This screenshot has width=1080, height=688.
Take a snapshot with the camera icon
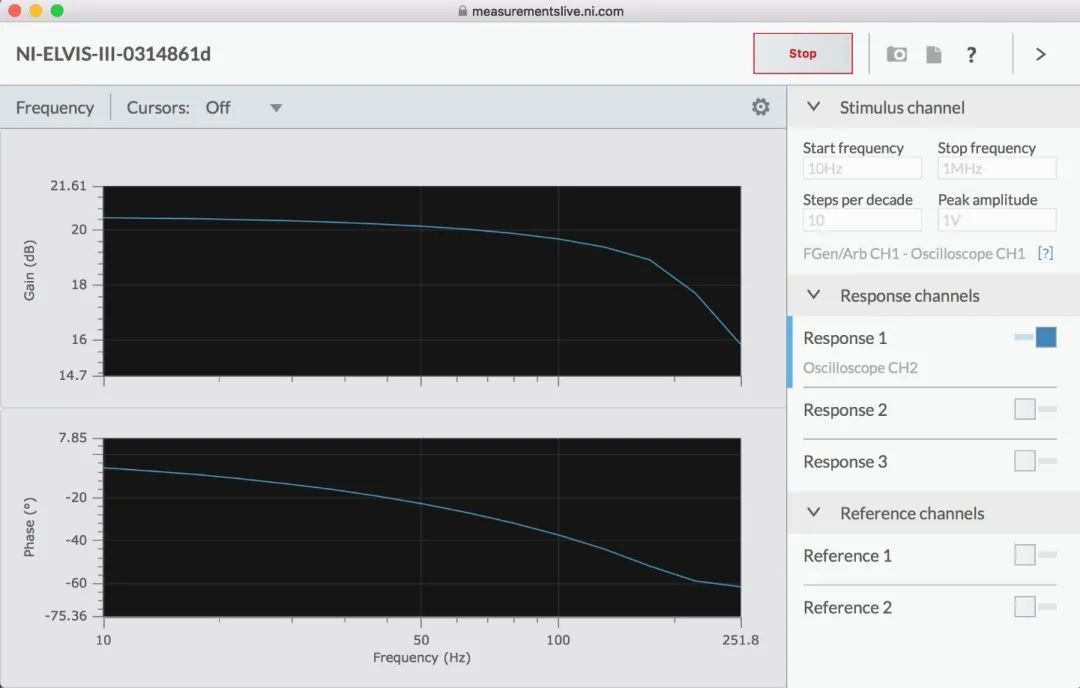coord(896,54)
